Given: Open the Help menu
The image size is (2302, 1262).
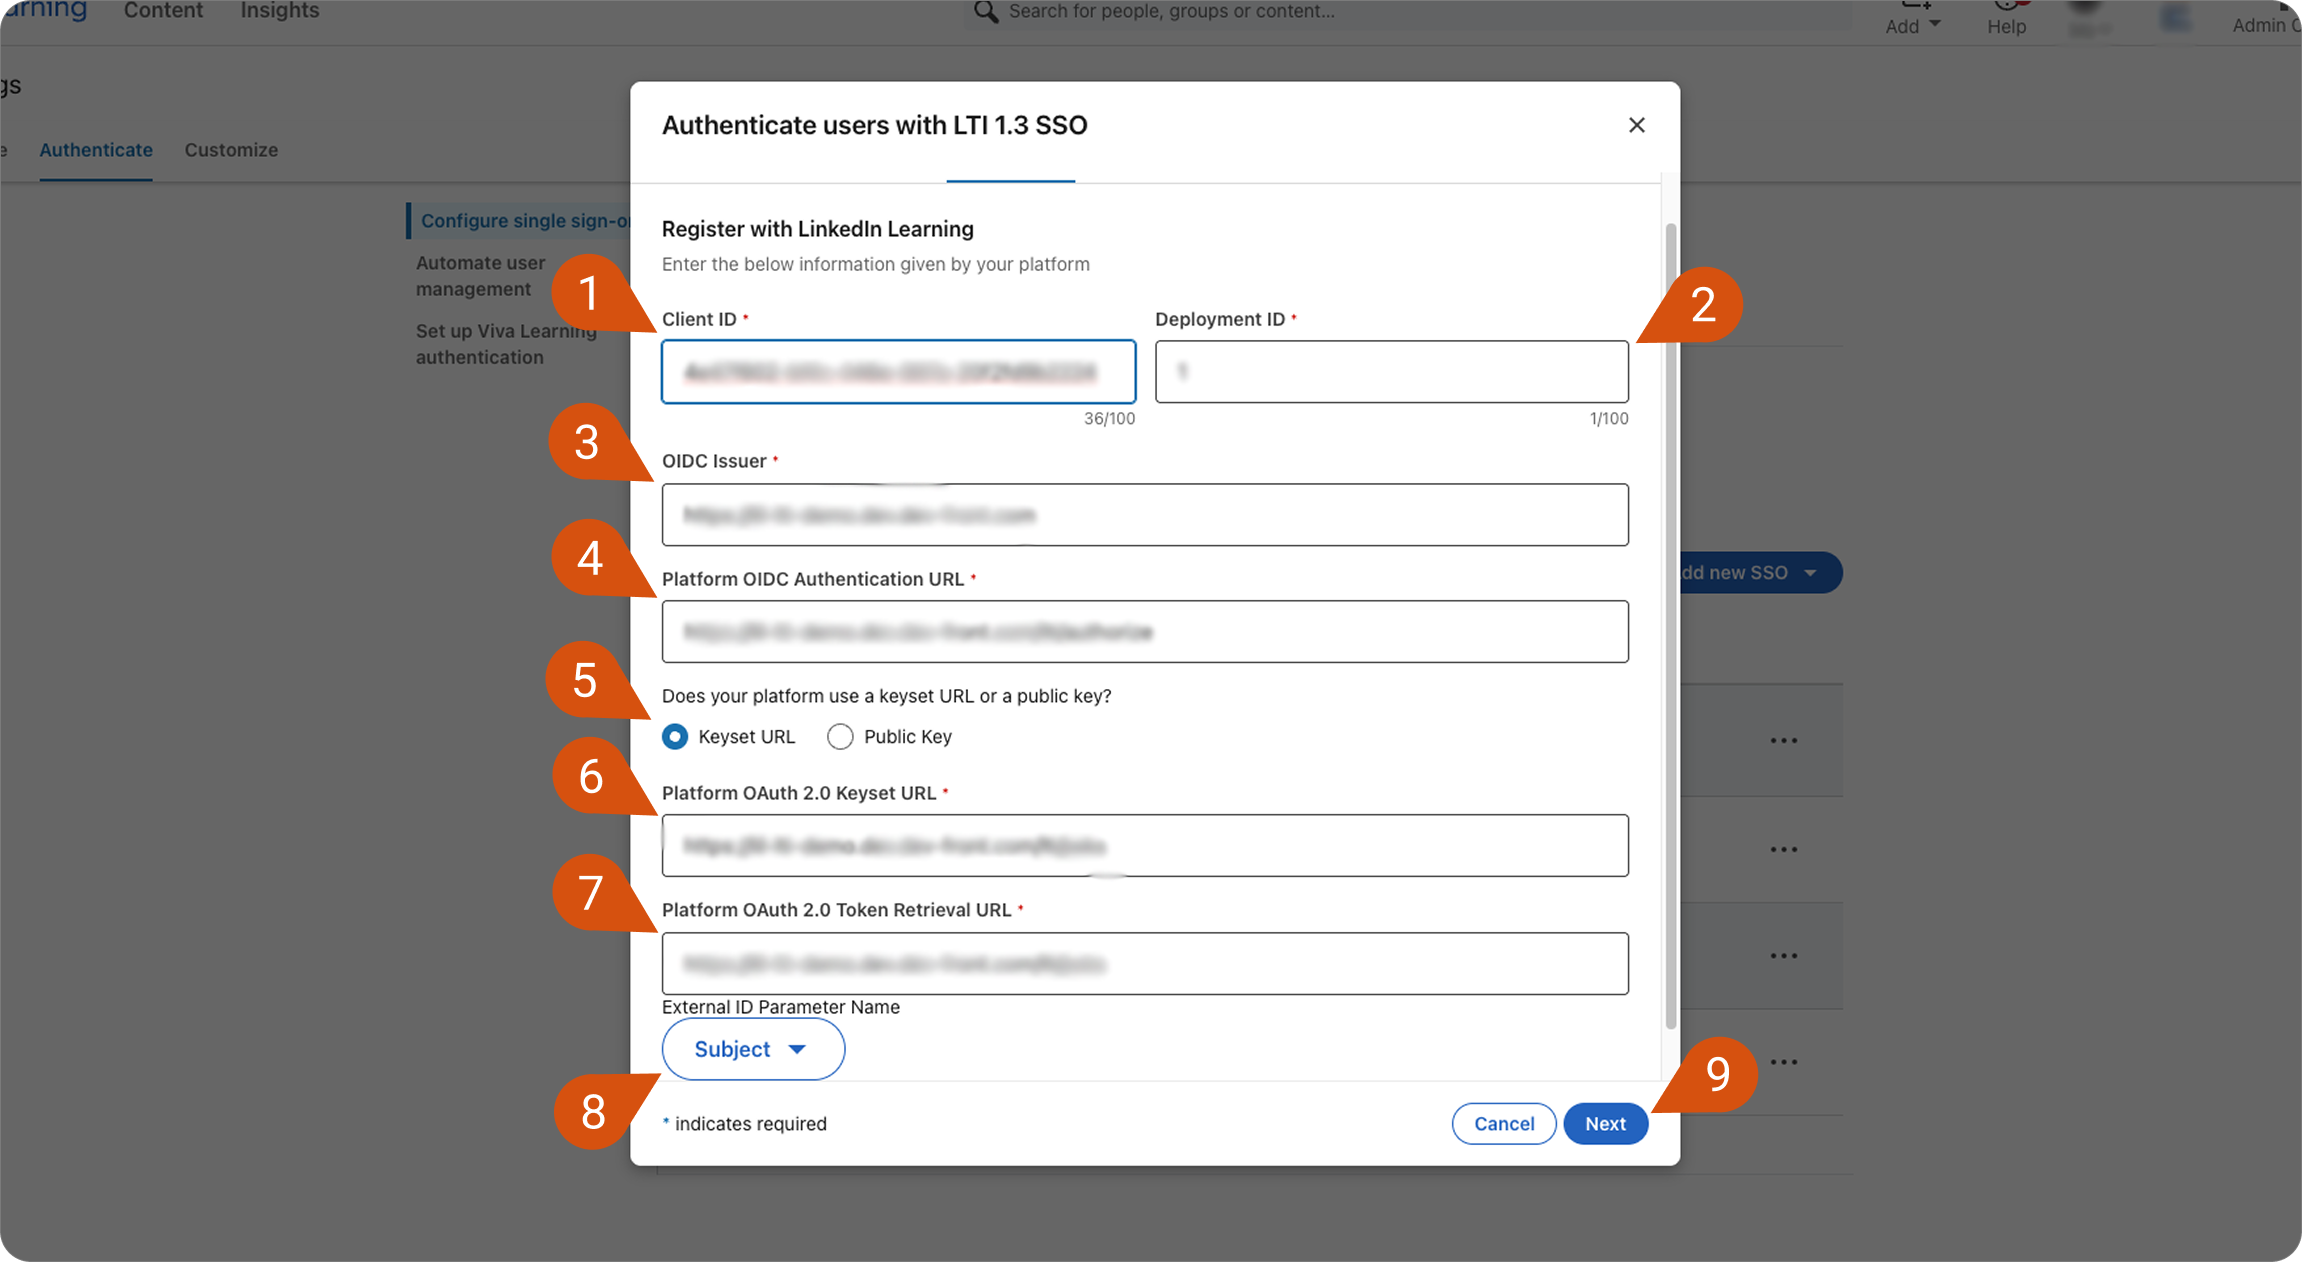Looking at the screenshot, I should click(x=2006, y=19).
